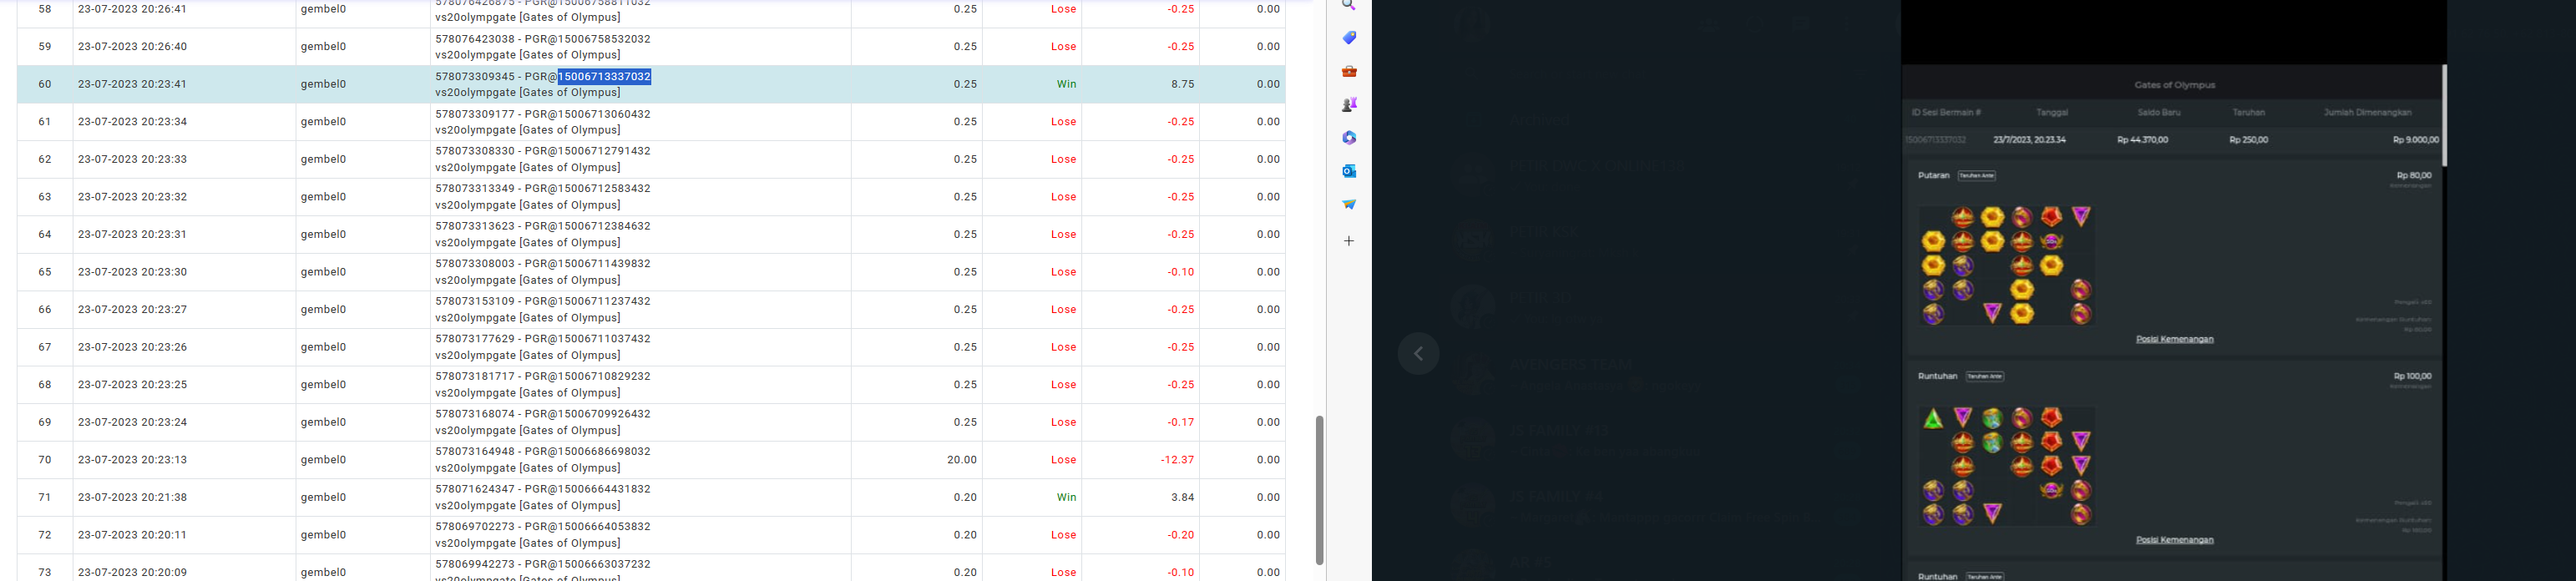Click row number 59

coord(45,46)
